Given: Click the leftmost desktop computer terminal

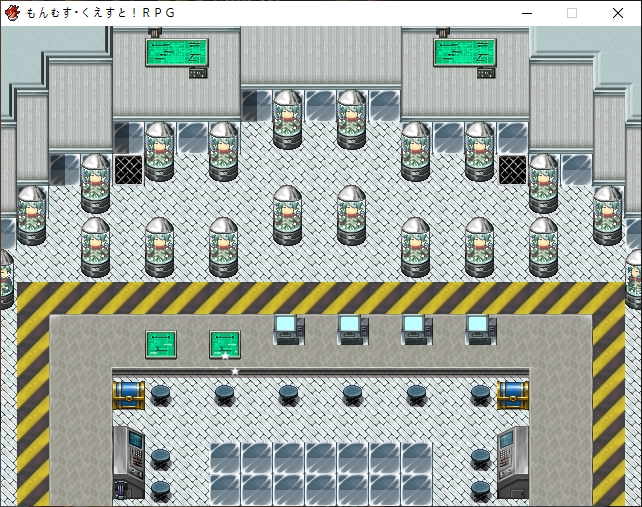Looking at the screenshot, I should click(x=289, y=330).
